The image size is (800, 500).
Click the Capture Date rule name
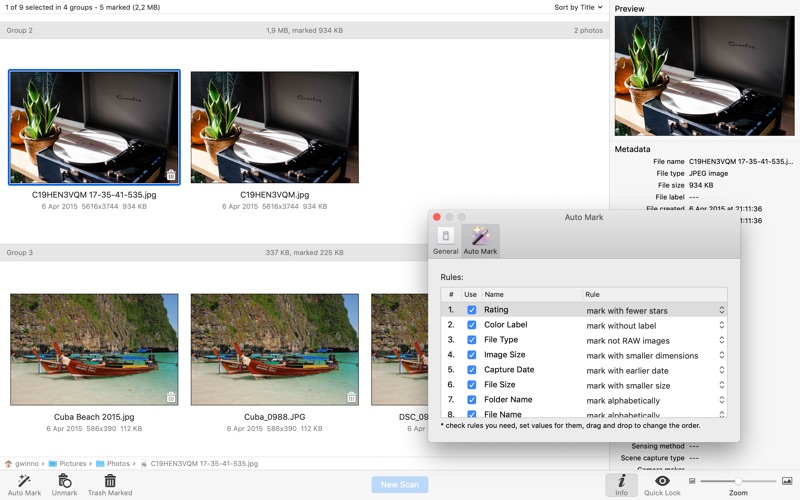(509, 369)
